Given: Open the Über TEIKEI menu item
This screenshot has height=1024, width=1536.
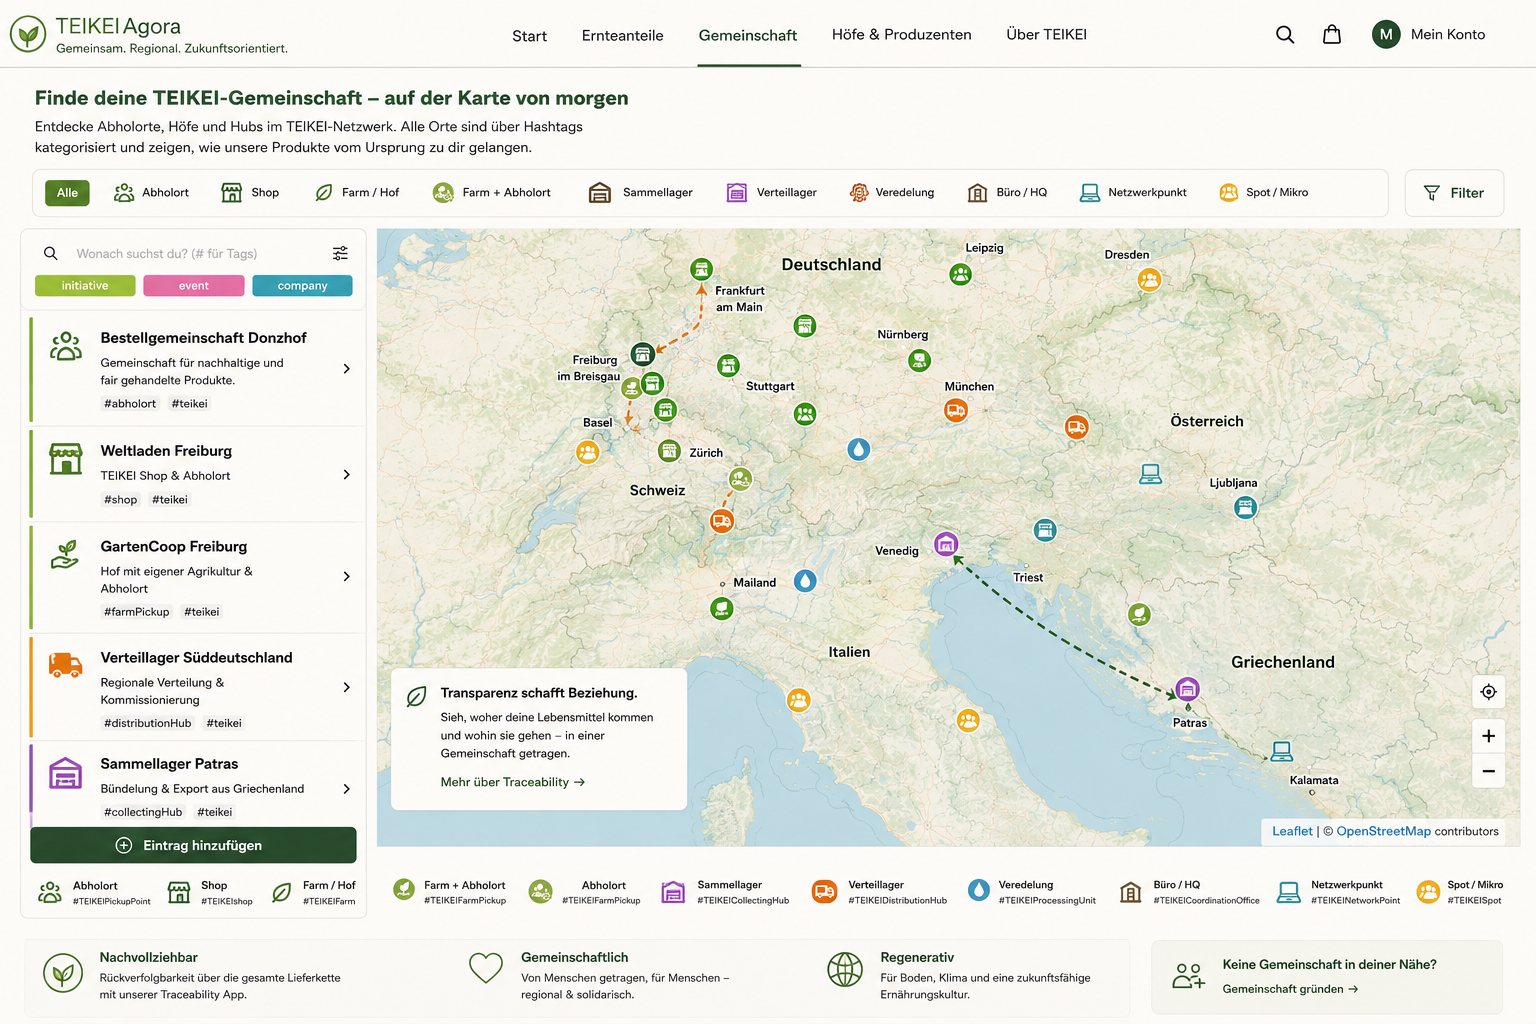Looking at the screenshot, I should click(1046, 35).
